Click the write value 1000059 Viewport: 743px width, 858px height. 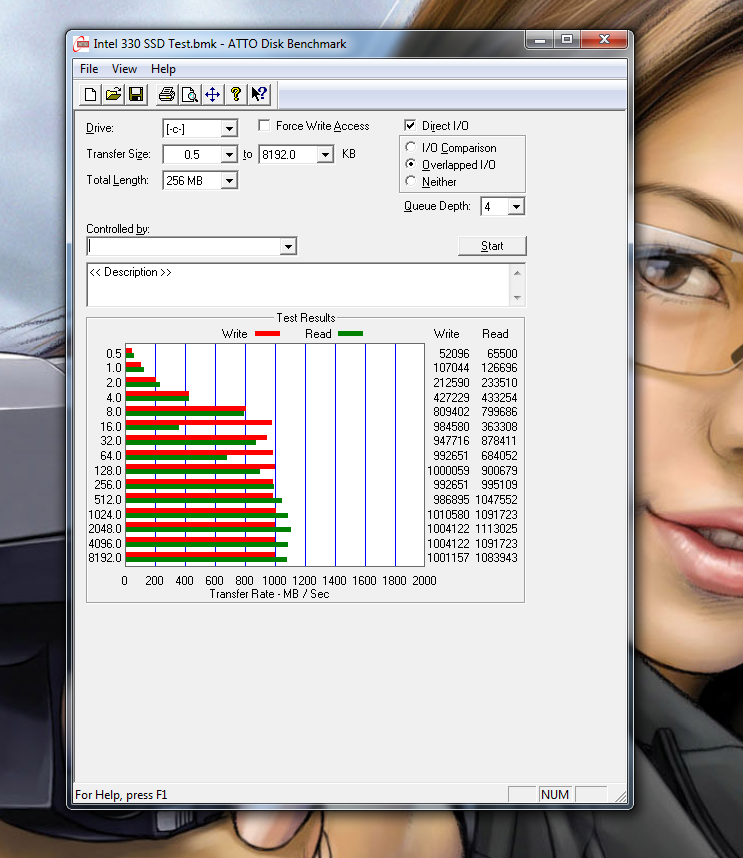(448, 471)
